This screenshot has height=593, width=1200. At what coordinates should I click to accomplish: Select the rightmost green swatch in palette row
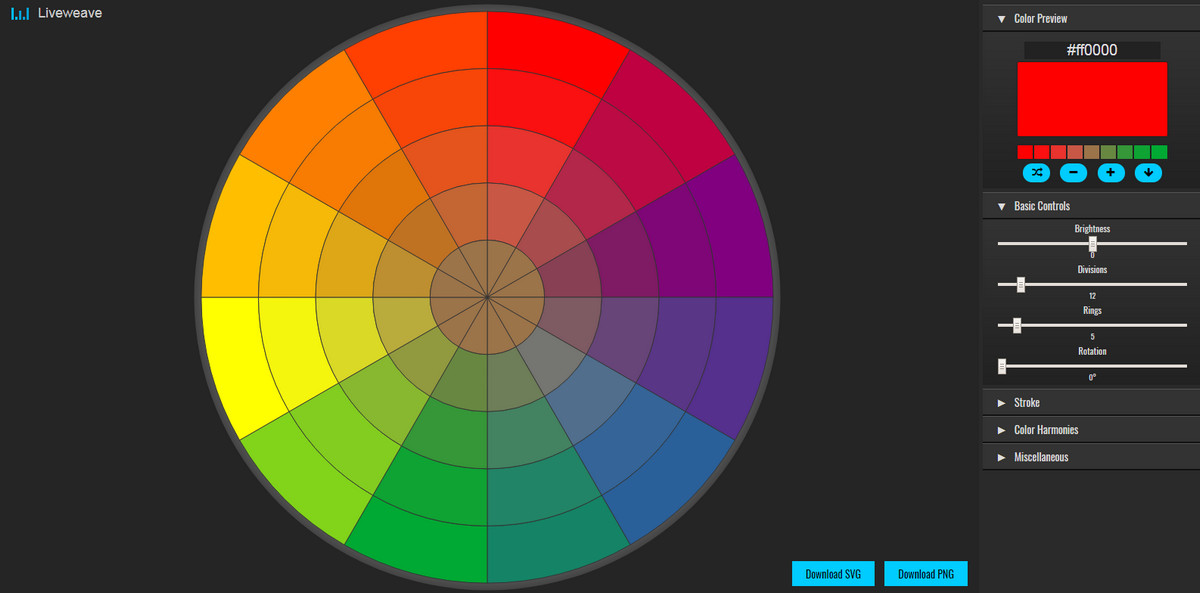click(x=1160, y=152)
